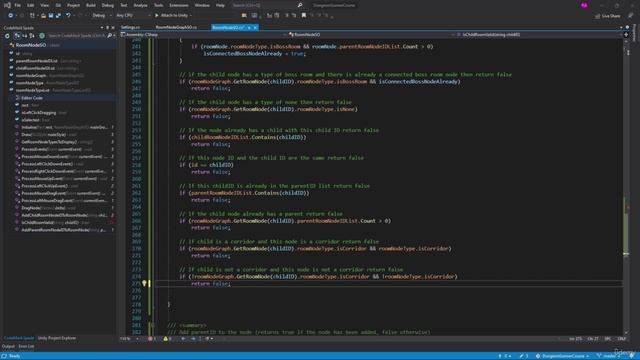Focus the Visual Studio search box
Image resolution: width=640 pixels, height=360 pixels.
coord(267,5)
